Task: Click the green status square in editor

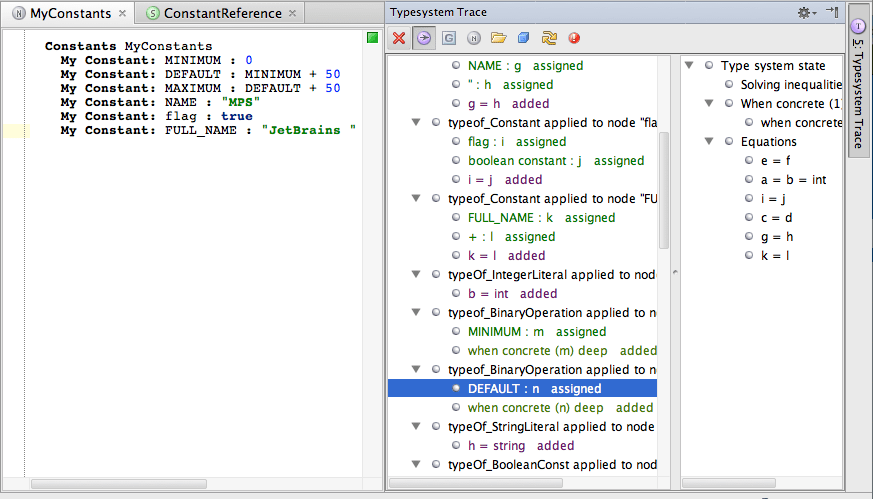Action: 372,38
